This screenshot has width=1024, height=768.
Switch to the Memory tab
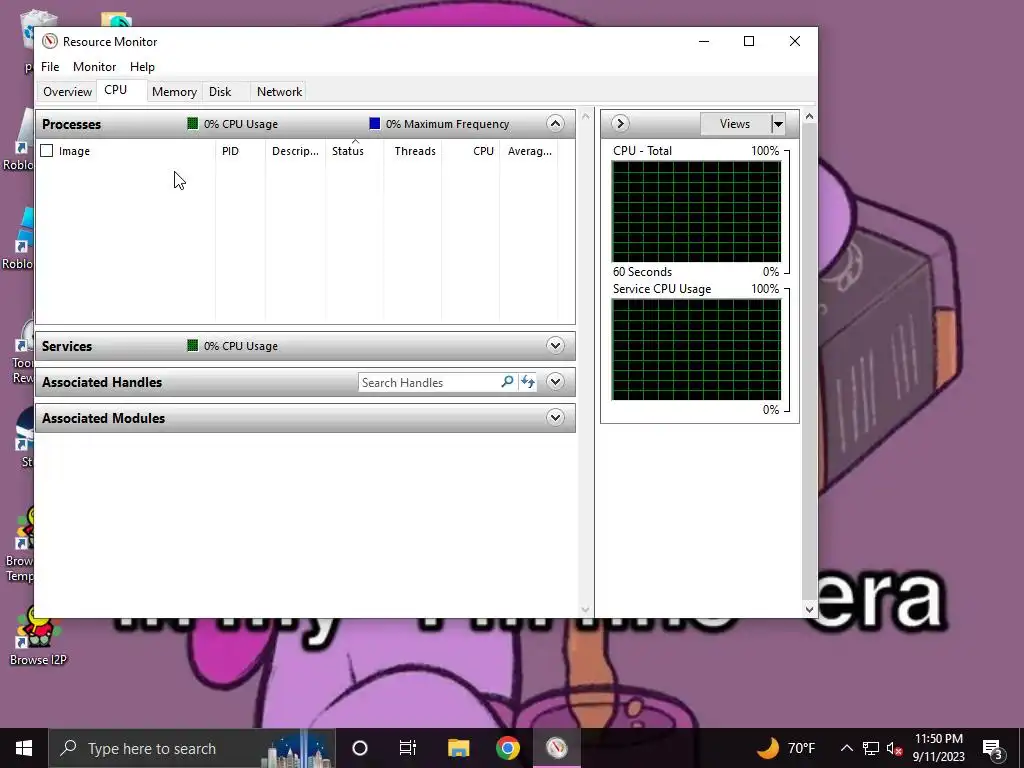tap(174, 91)
